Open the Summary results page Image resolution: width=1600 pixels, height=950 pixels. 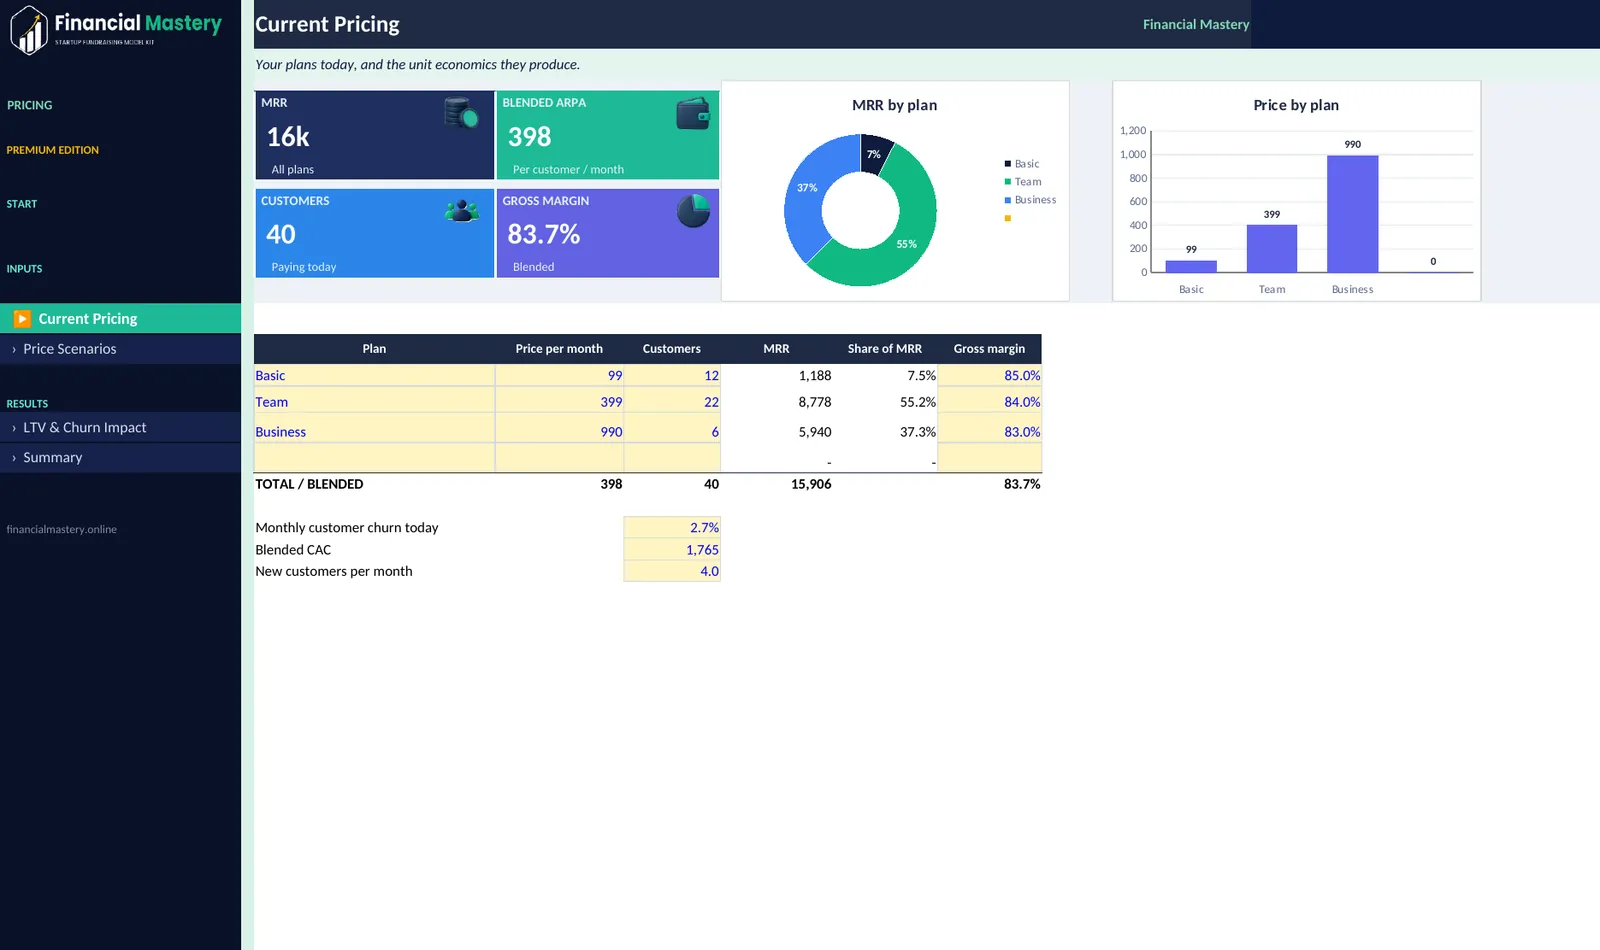120,458
